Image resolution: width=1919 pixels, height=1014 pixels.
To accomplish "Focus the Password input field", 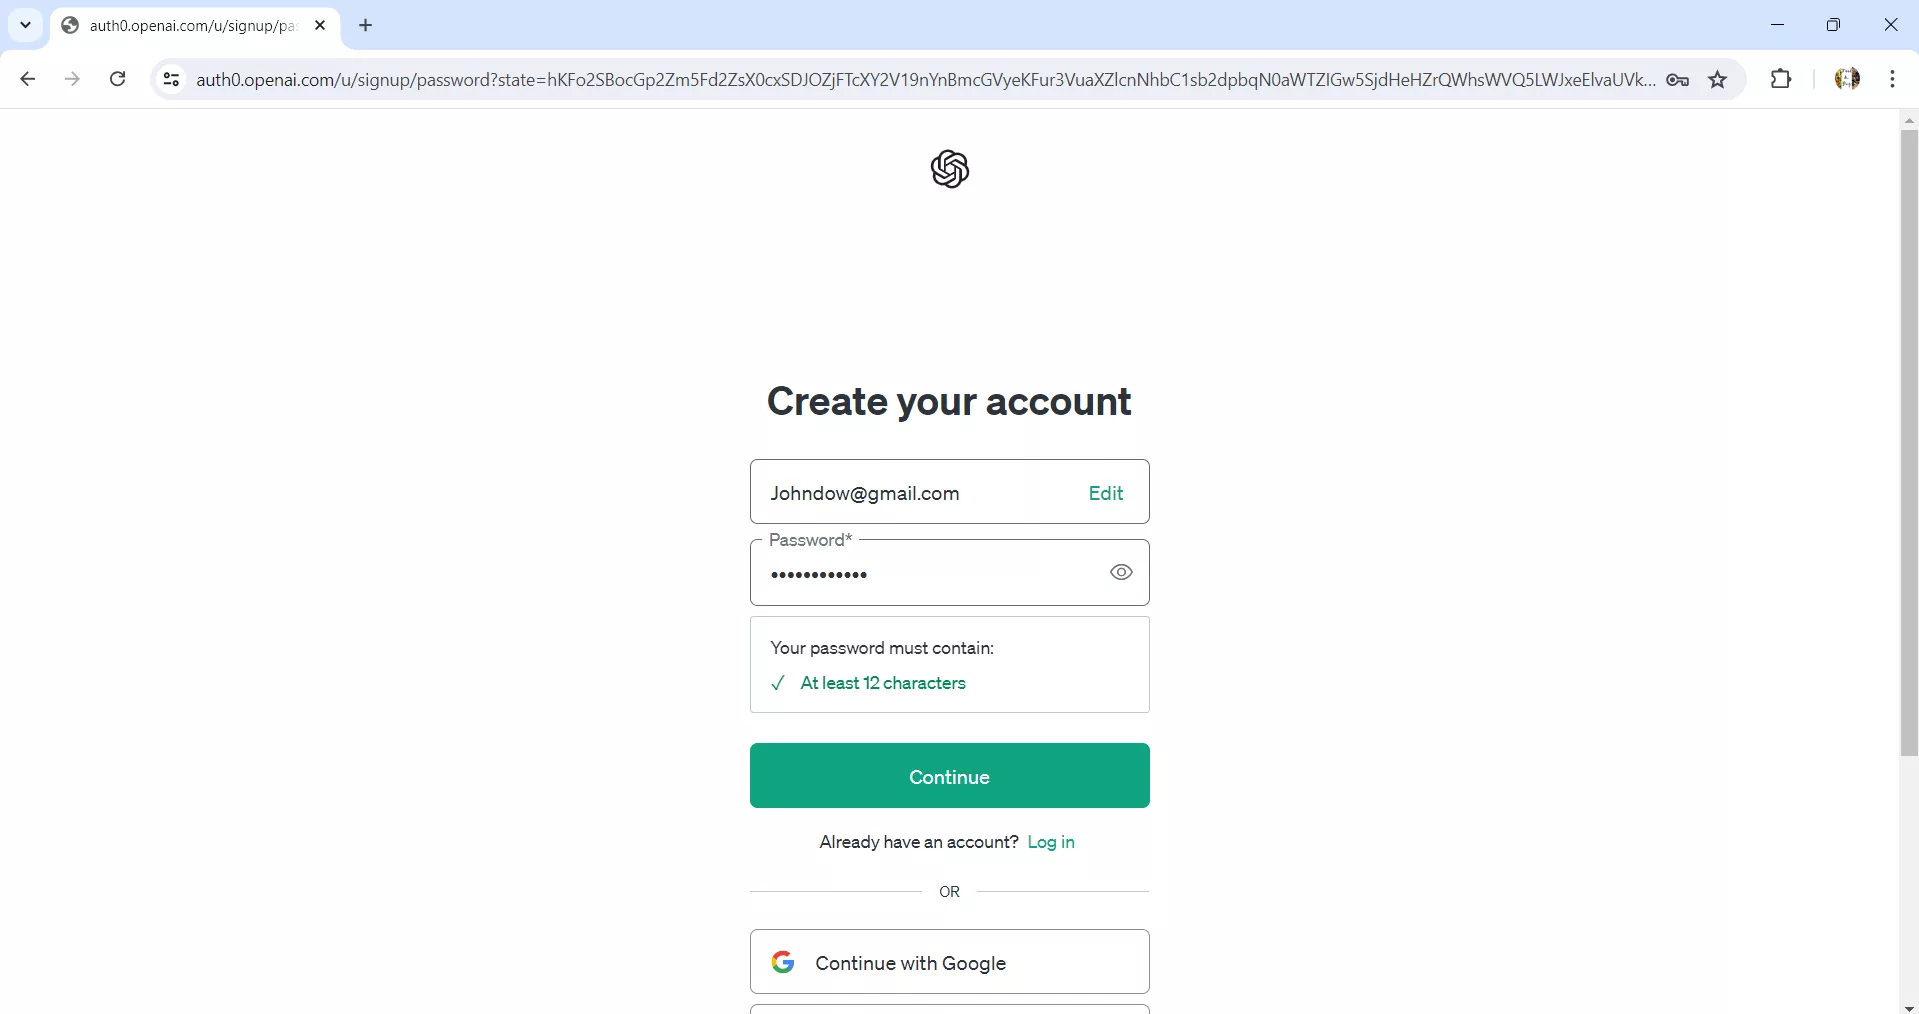I will [x=930, y=574].
